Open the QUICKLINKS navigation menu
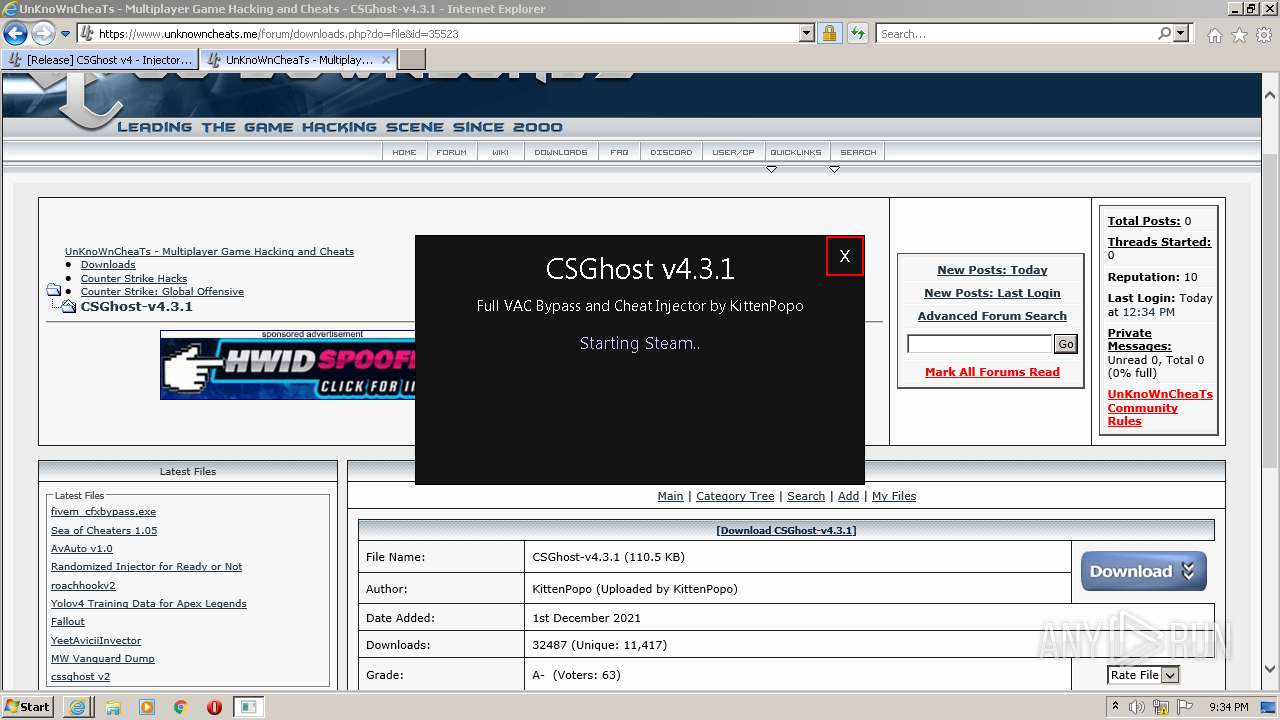The height and width of the screenshot is (720, 1280). point(796,152)
